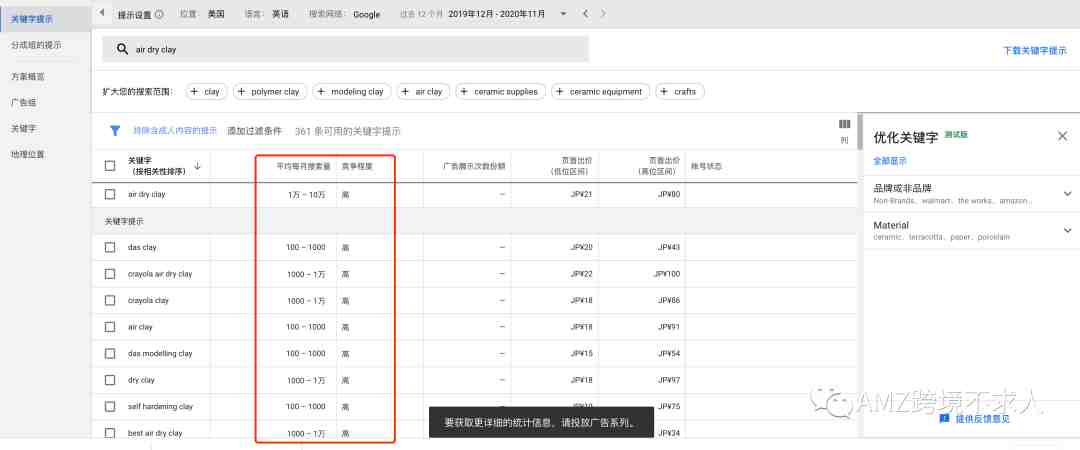
Task: Click 全部显示 in the refine panel
Action: (890, 161)
